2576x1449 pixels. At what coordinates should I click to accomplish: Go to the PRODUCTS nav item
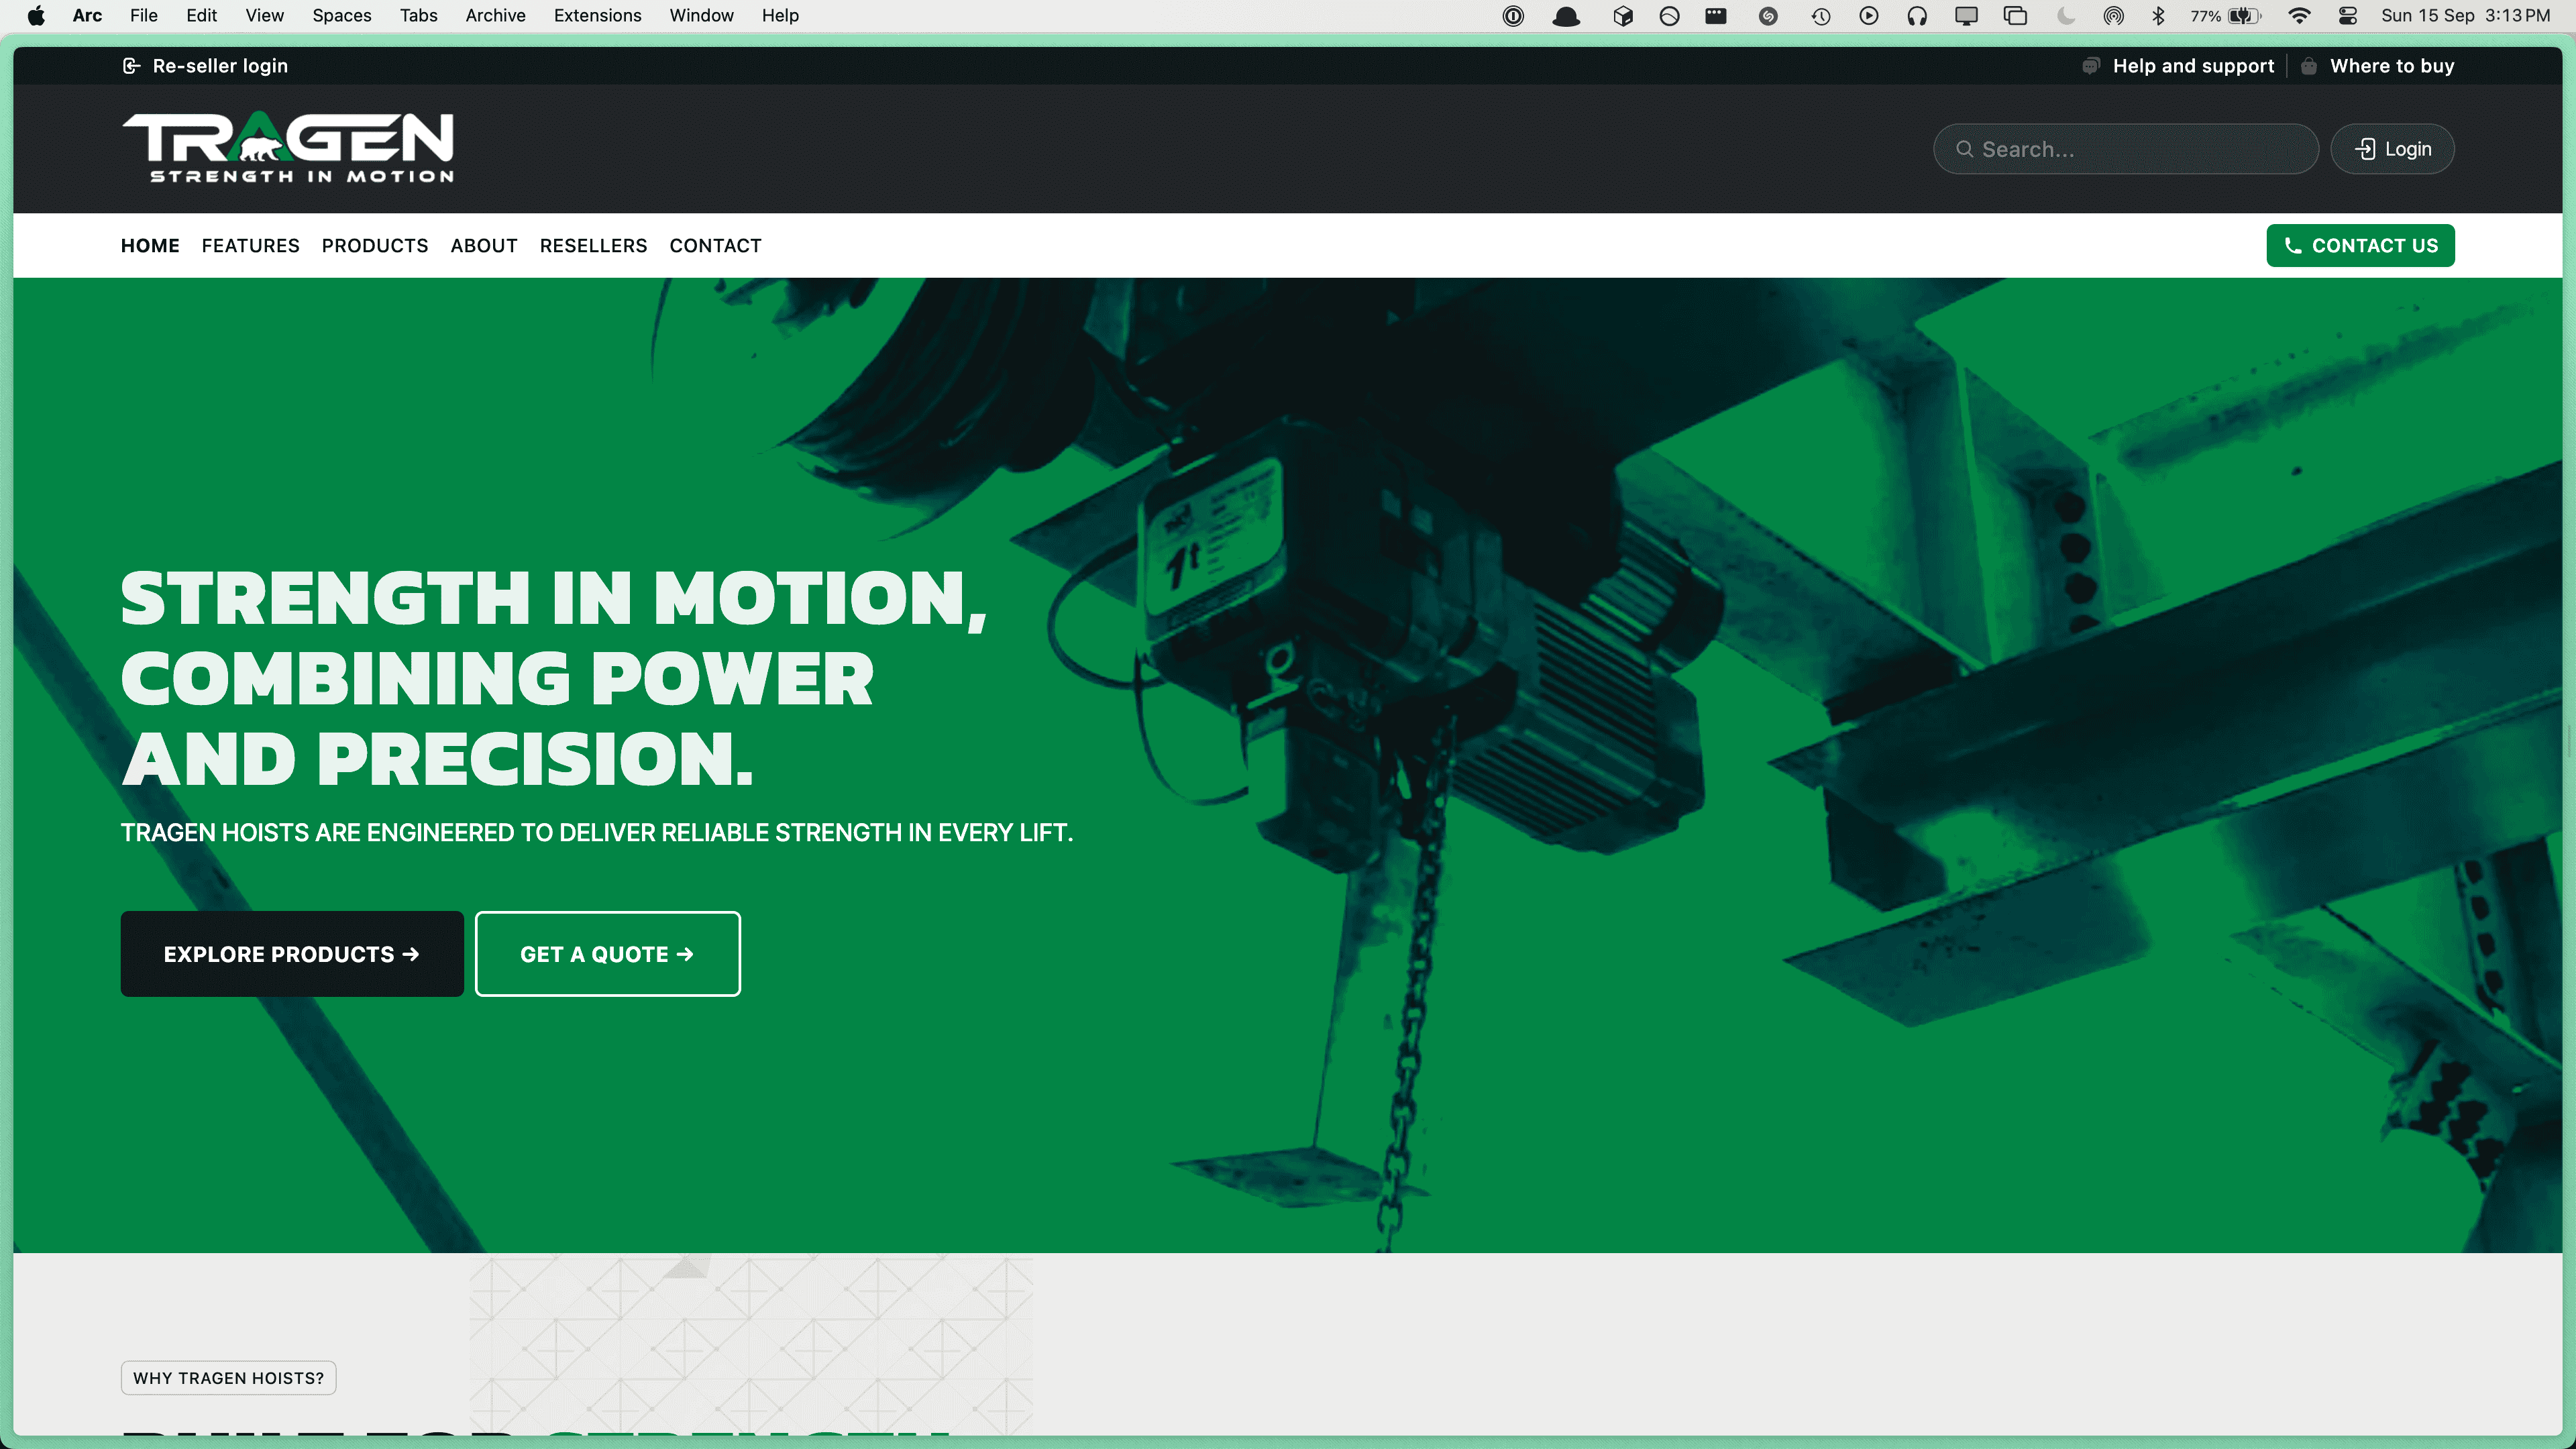(x=374, y=245)
